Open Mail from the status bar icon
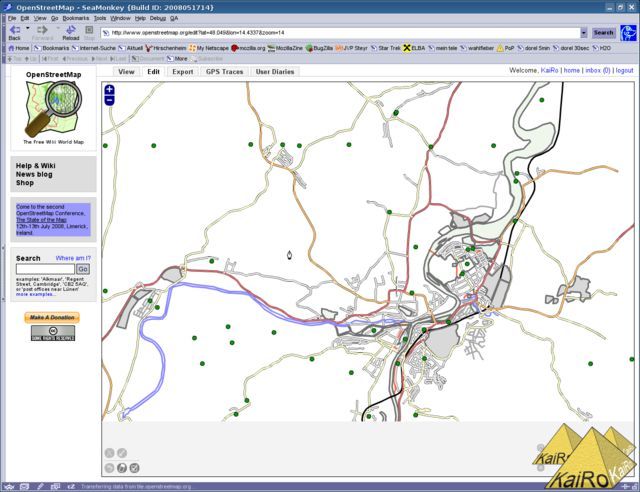640x492 pixels. point(24,487)
